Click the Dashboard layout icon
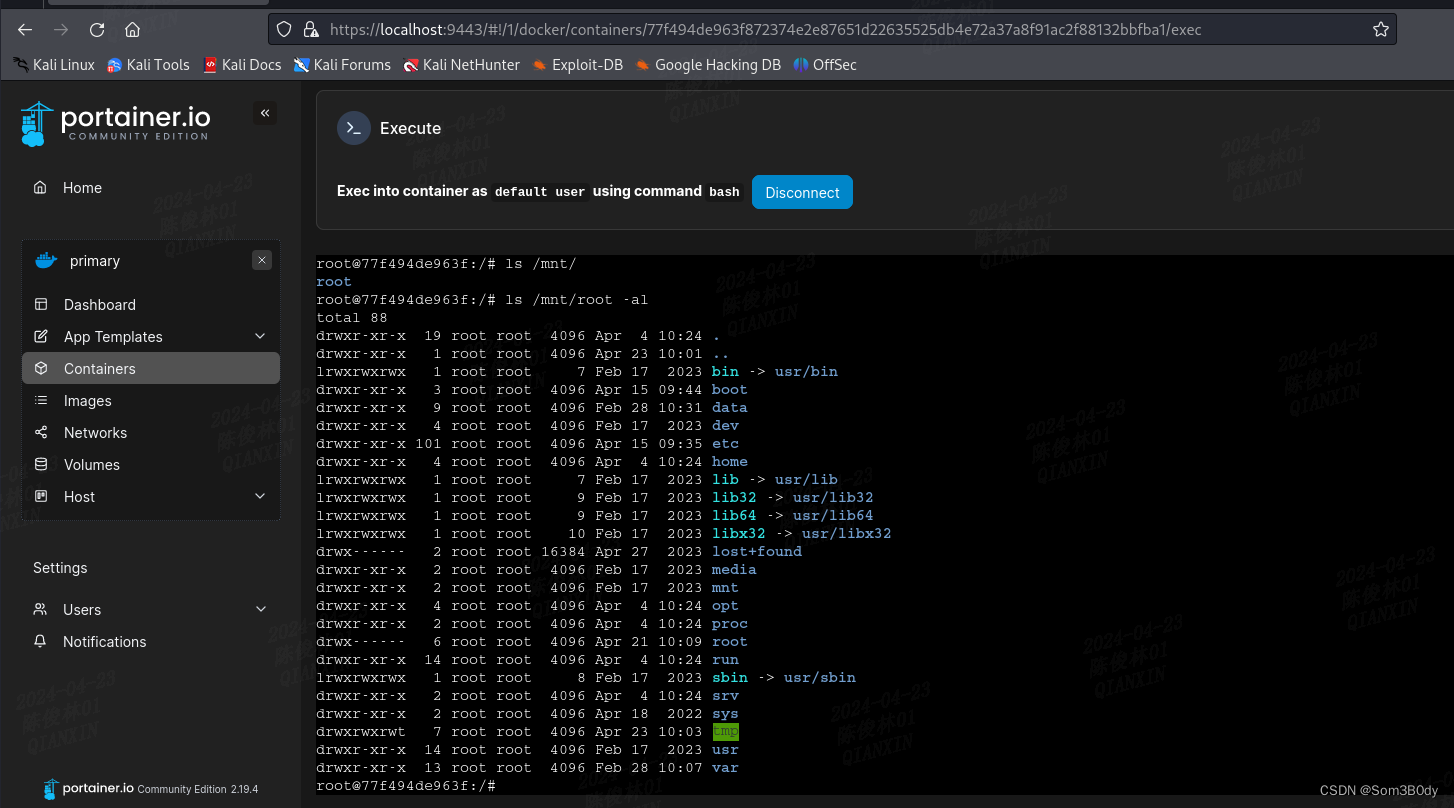The height and width of the screenshot is (808, 1454). click(x=41, y=305)
